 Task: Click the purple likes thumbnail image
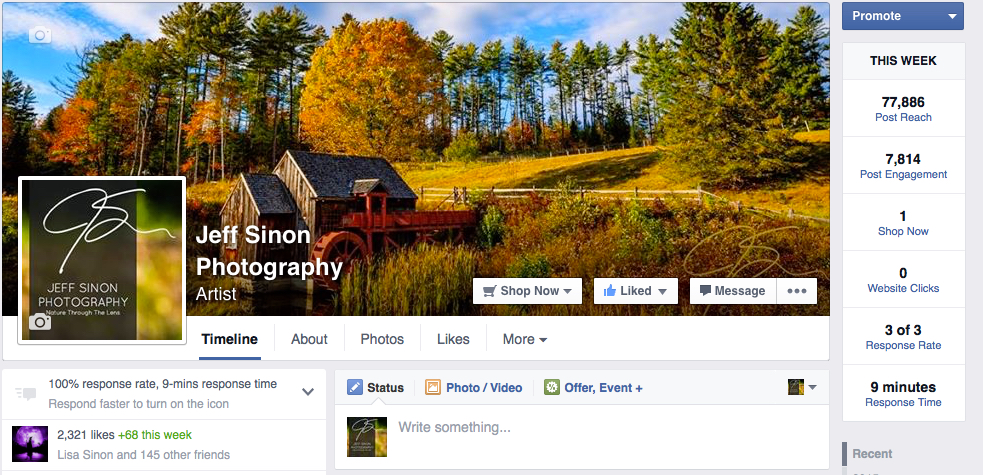coord(30,444)
